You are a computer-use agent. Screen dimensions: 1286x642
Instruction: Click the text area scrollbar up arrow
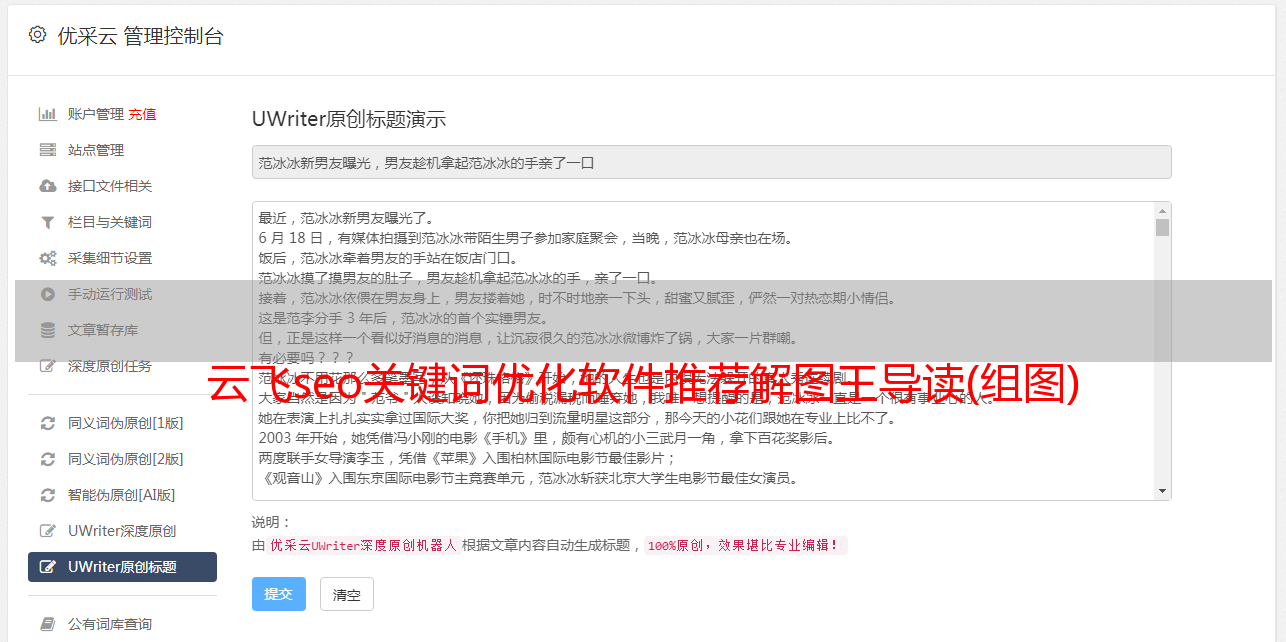point(1162,211)
